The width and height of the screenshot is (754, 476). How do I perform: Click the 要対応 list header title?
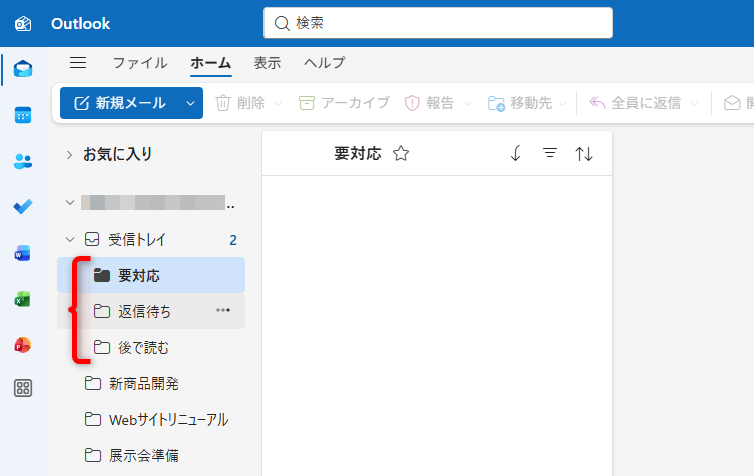(x=358, y=154)
